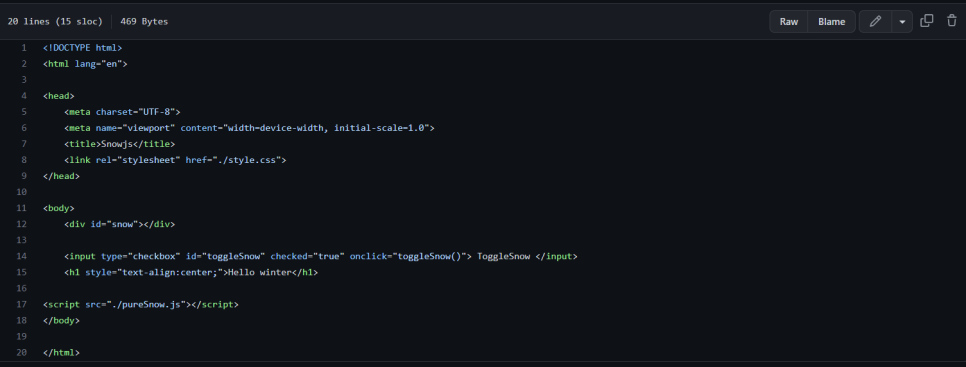Click the '20 lines (15 sloc)' file info
The height and width of the screenshot is (367, 966).
55,22
